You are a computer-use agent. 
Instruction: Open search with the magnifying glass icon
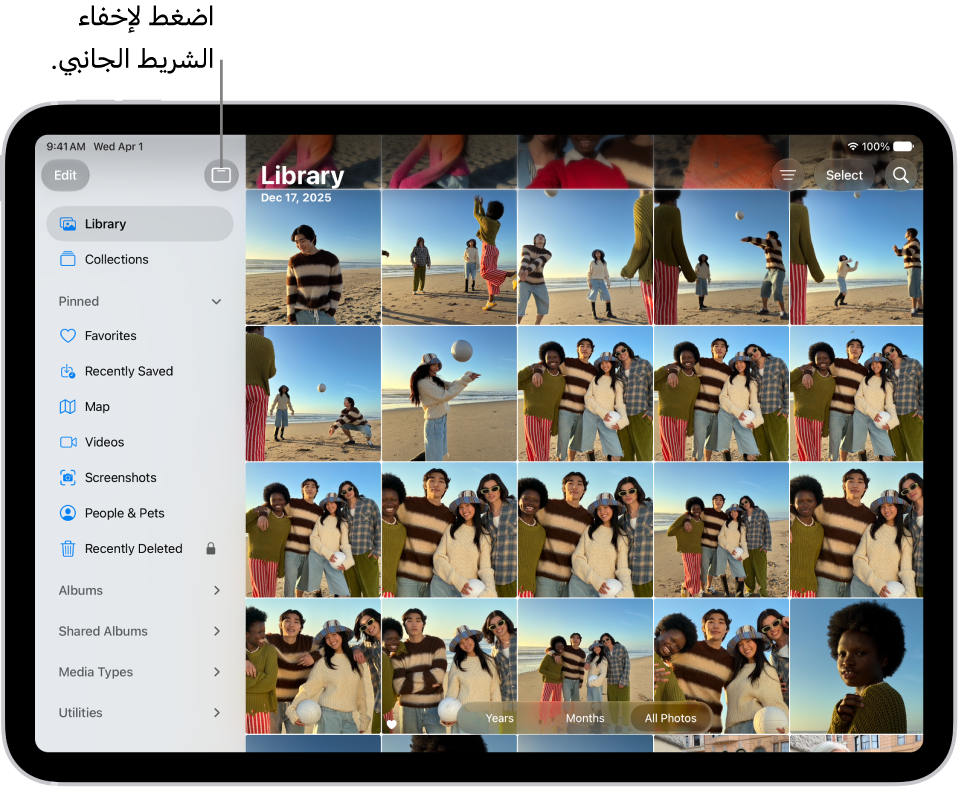pyautogui.click(x=901, y=175)
